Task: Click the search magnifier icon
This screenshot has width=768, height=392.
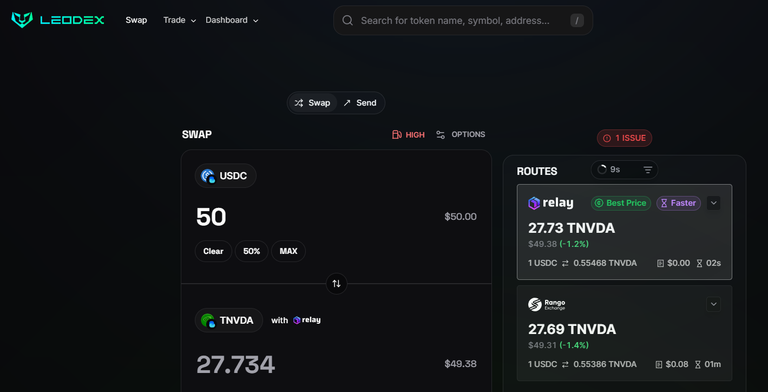Action: (x=348, y=21)
